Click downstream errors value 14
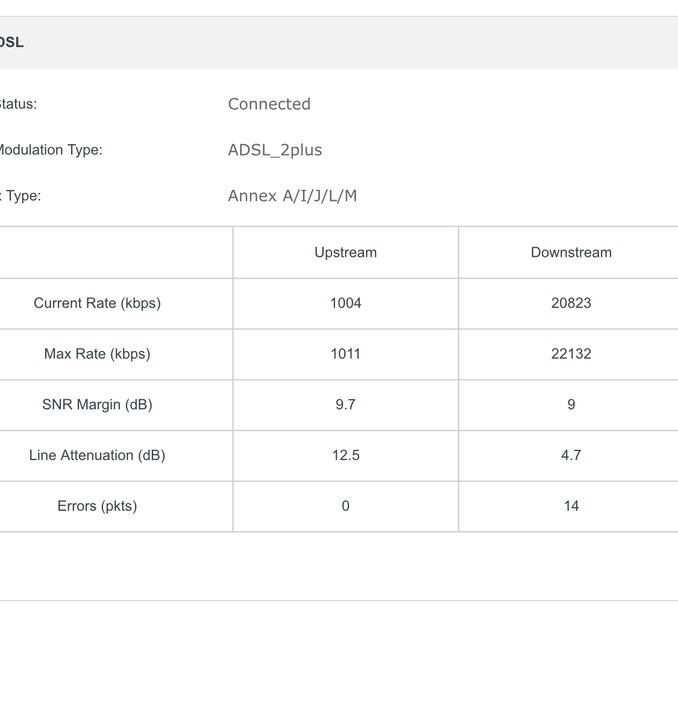678x720 pixels. click(571, 506)
